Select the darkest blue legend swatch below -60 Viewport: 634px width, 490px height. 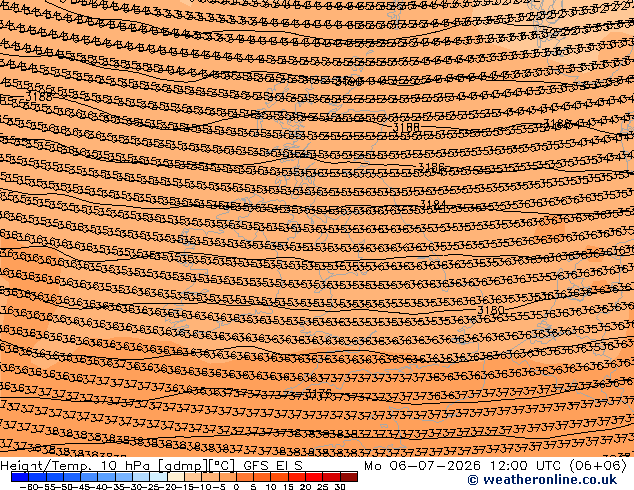[x=19, y=477]
